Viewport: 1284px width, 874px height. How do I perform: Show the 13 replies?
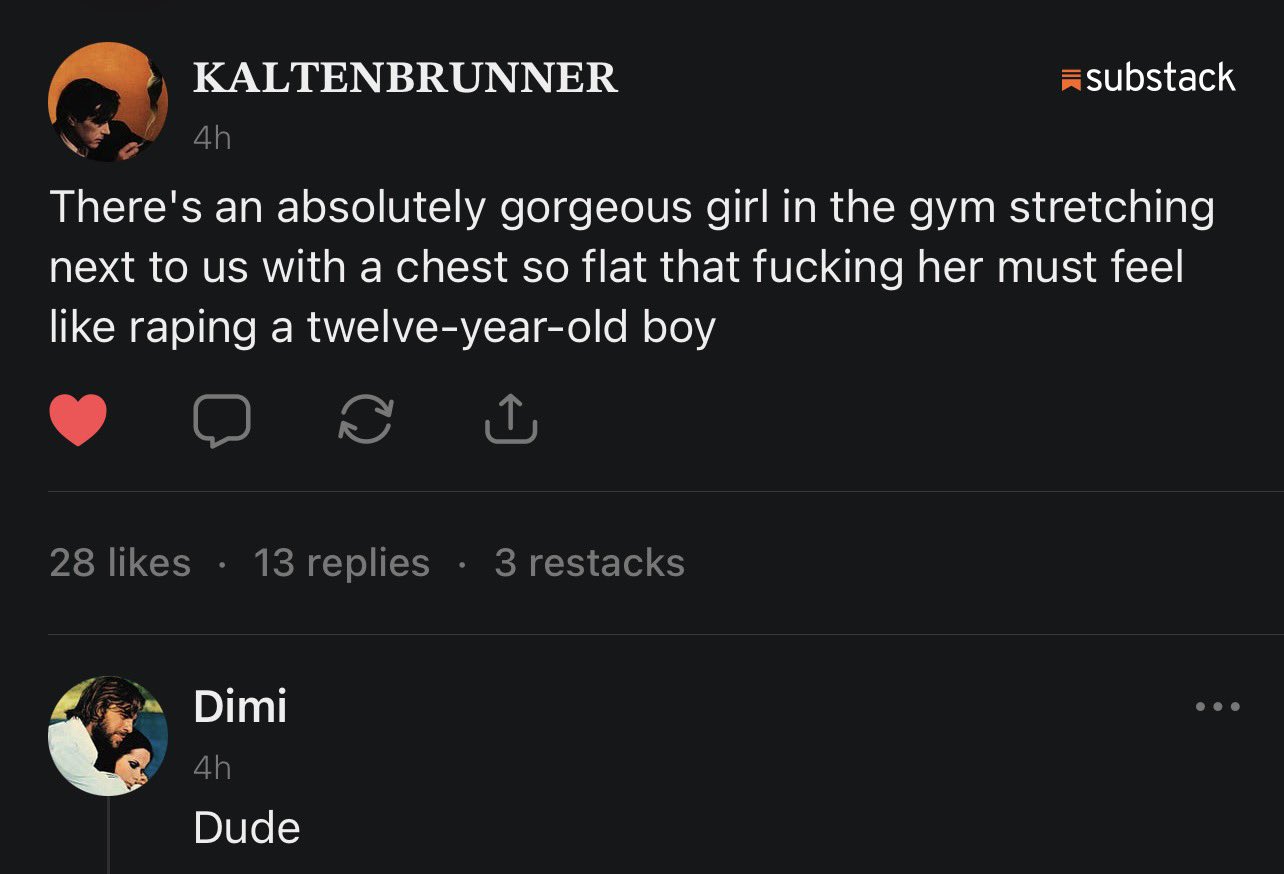[342, 563]
